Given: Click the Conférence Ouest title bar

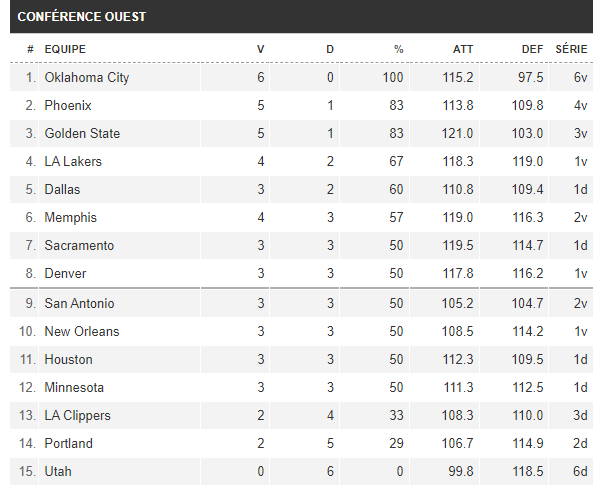Looking at the screenshot, I should coord(300,17).
